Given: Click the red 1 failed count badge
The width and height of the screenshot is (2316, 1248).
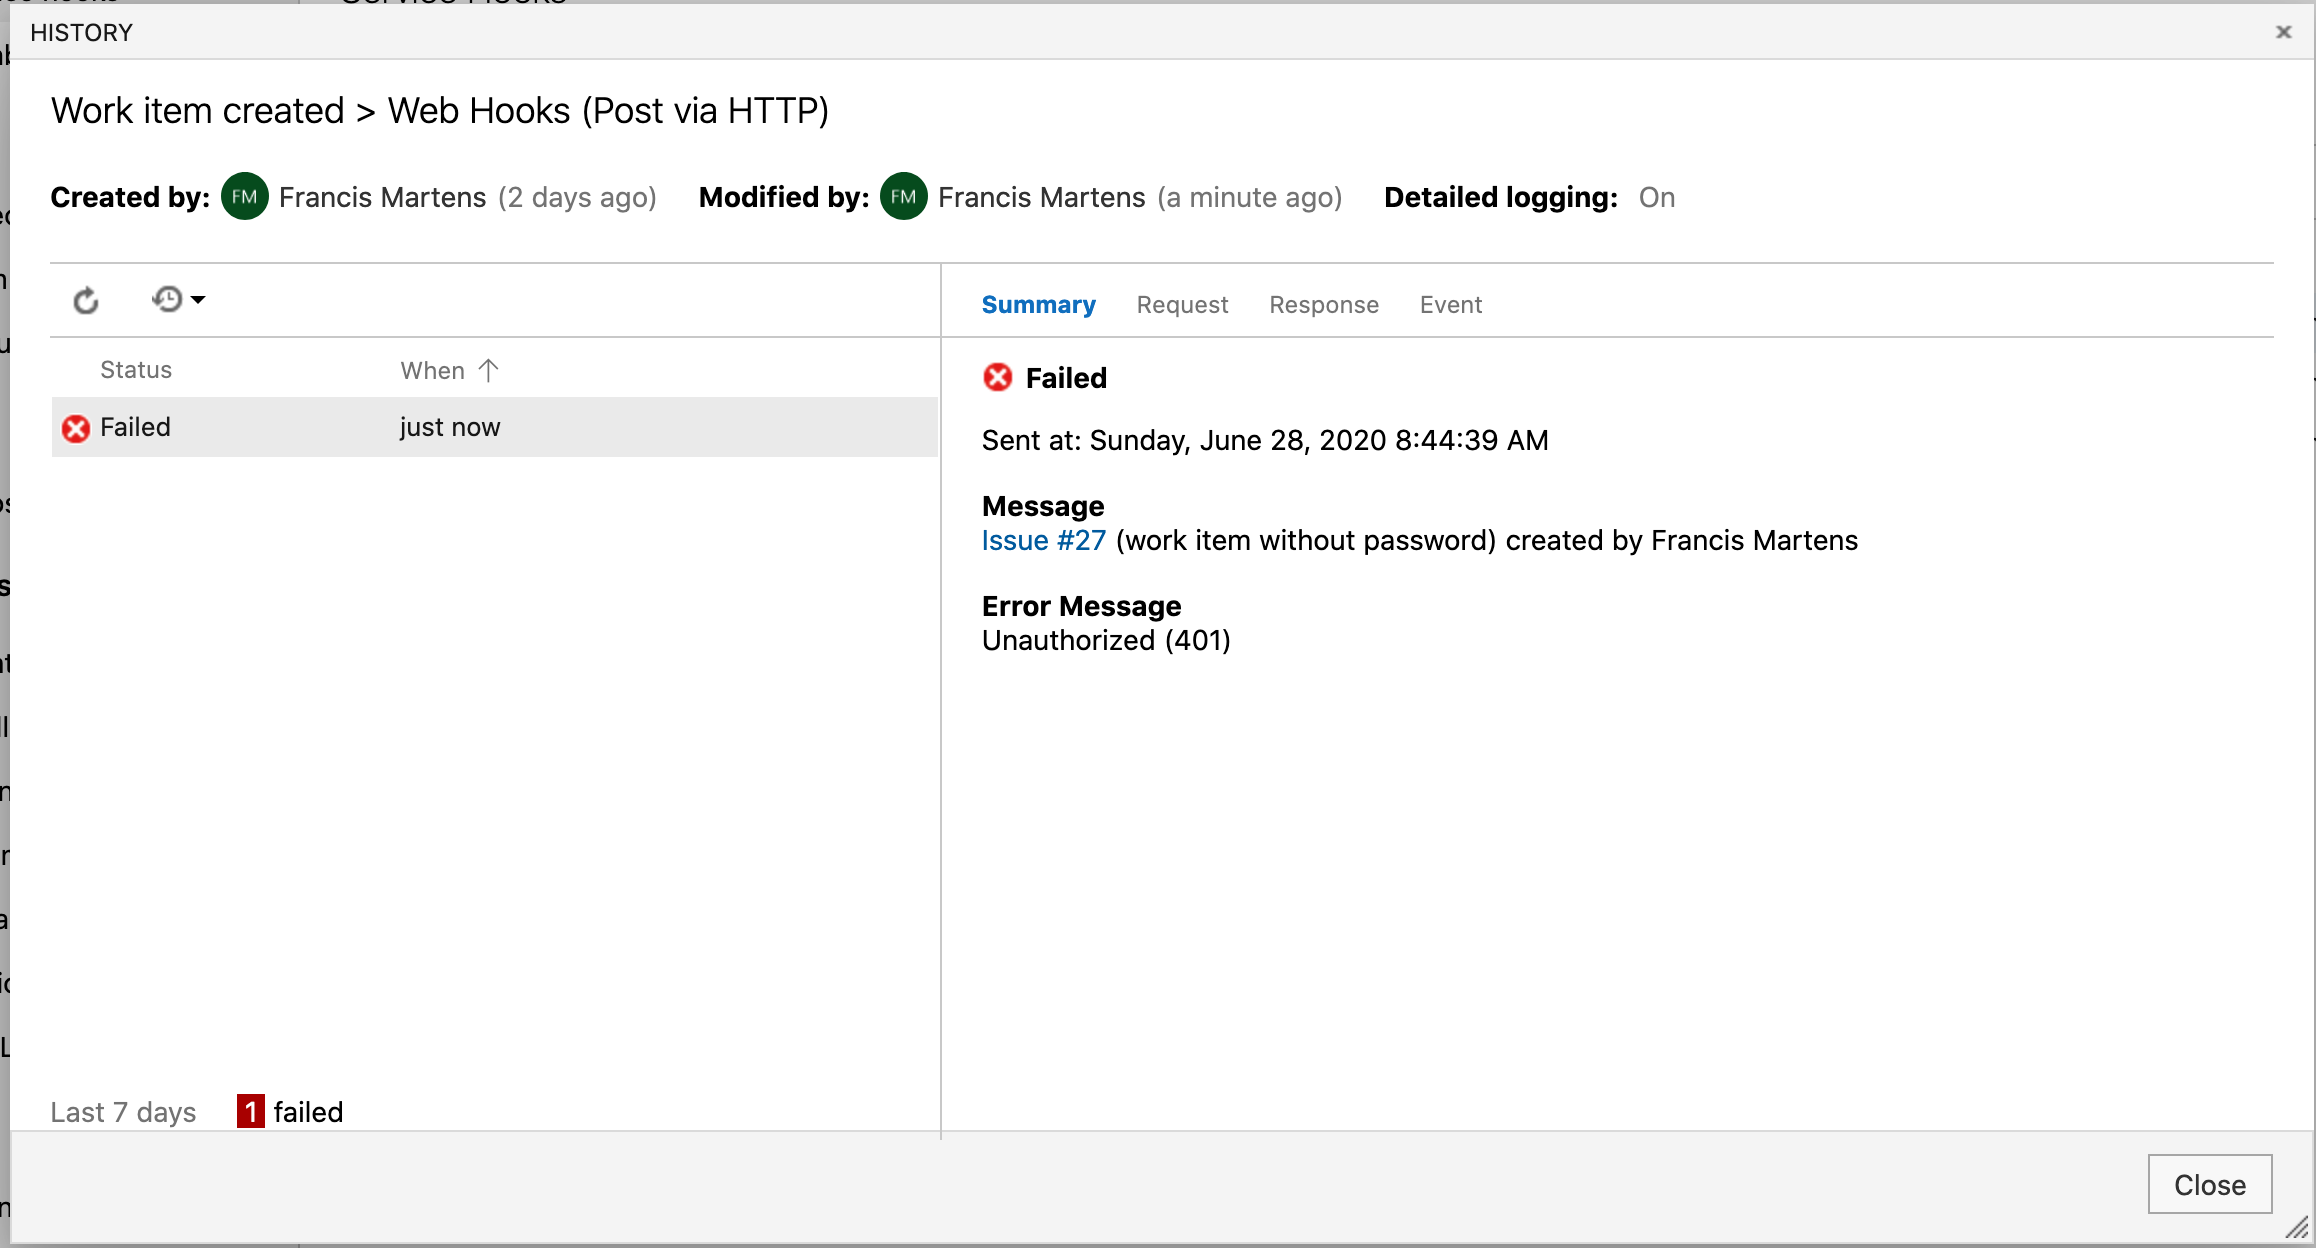Looking at the screenshot, I should coord(250,1111).
